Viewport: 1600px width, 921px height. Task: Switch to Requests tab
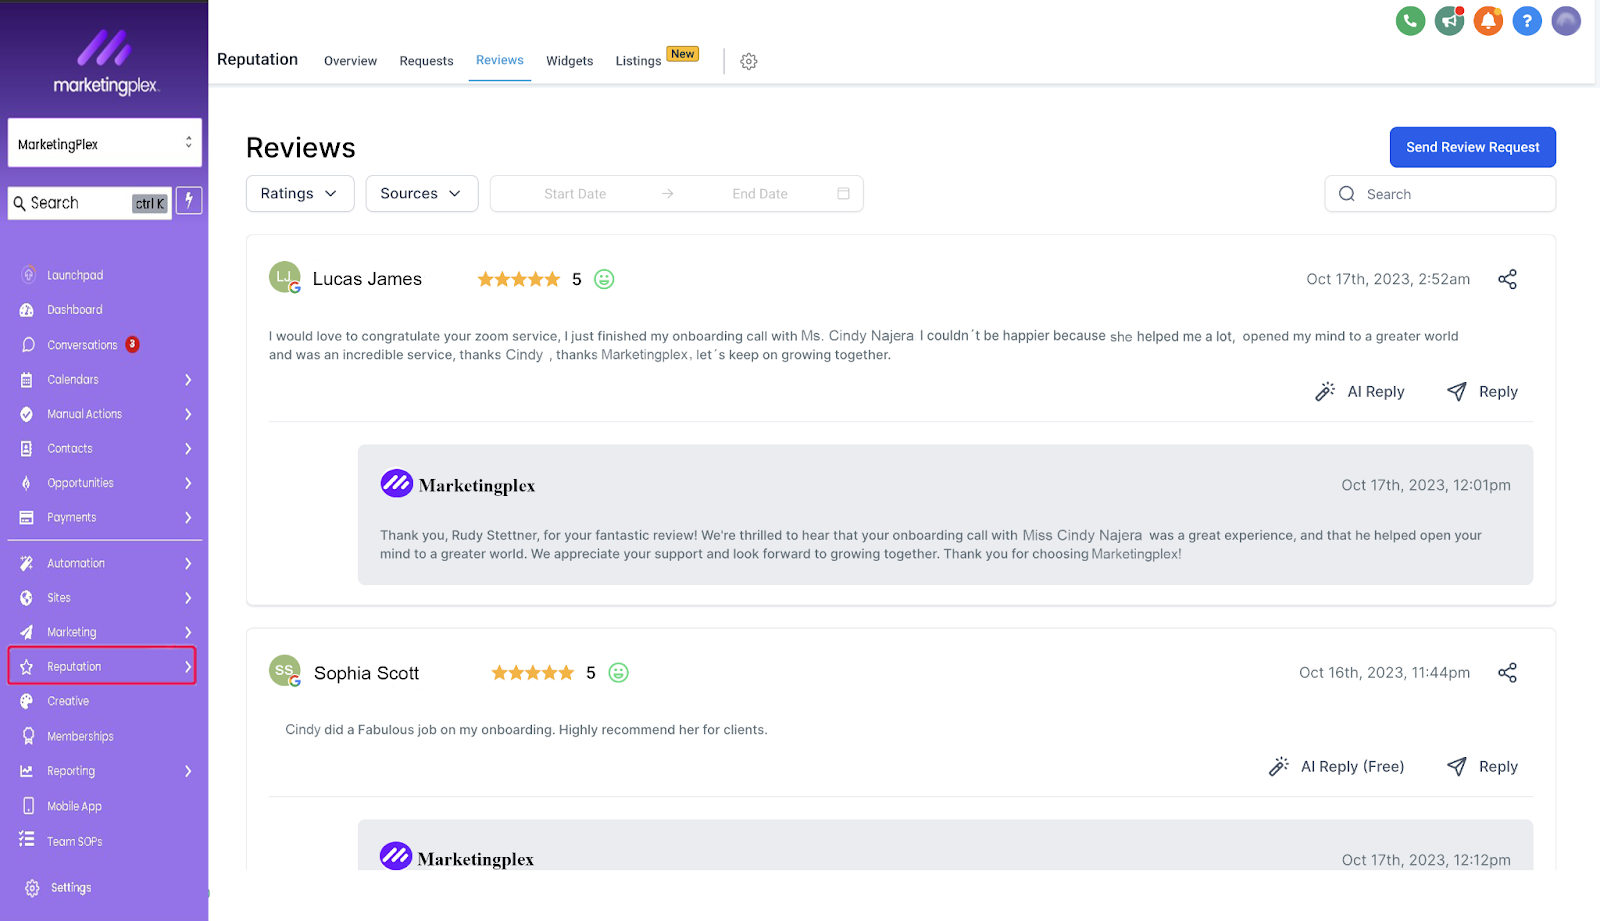point(426,61)
